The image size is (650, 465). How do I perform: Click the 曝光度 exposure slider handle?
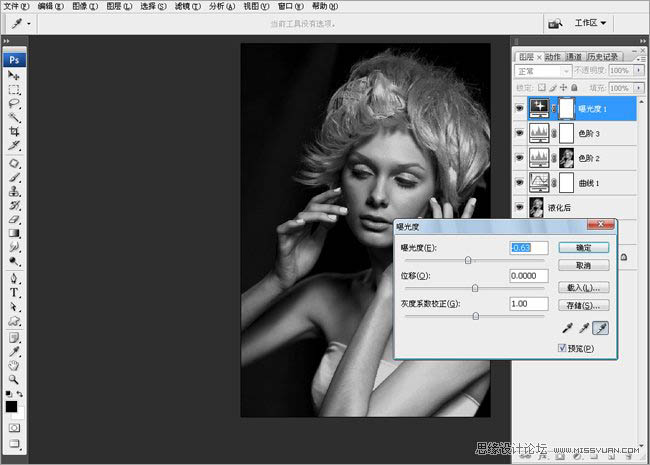pos(469,260)
